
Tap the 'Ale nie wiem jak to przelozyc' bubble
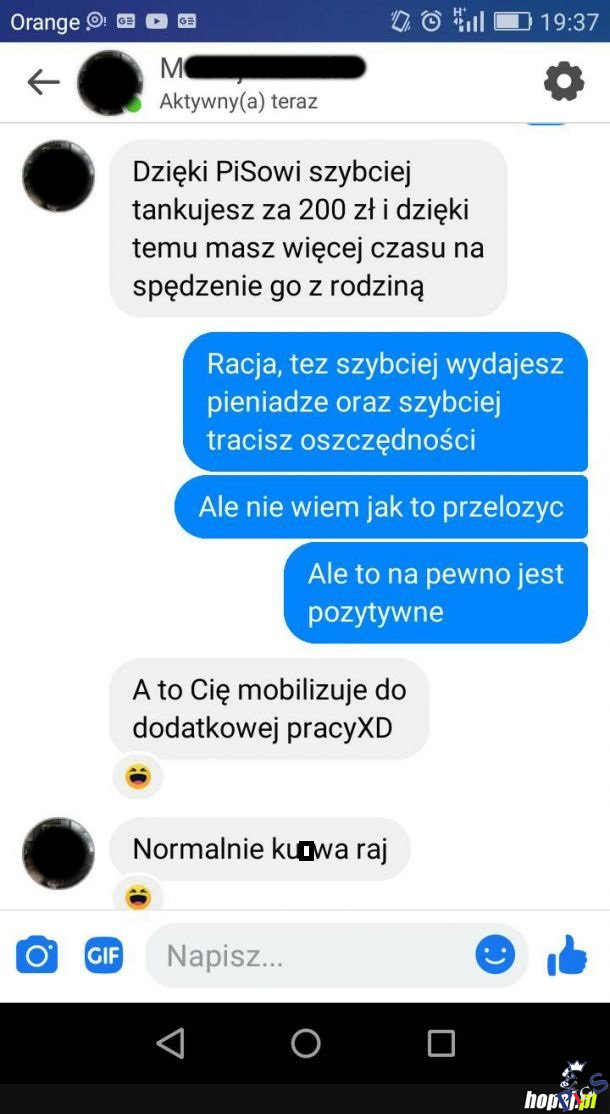[x=381, y=507]
